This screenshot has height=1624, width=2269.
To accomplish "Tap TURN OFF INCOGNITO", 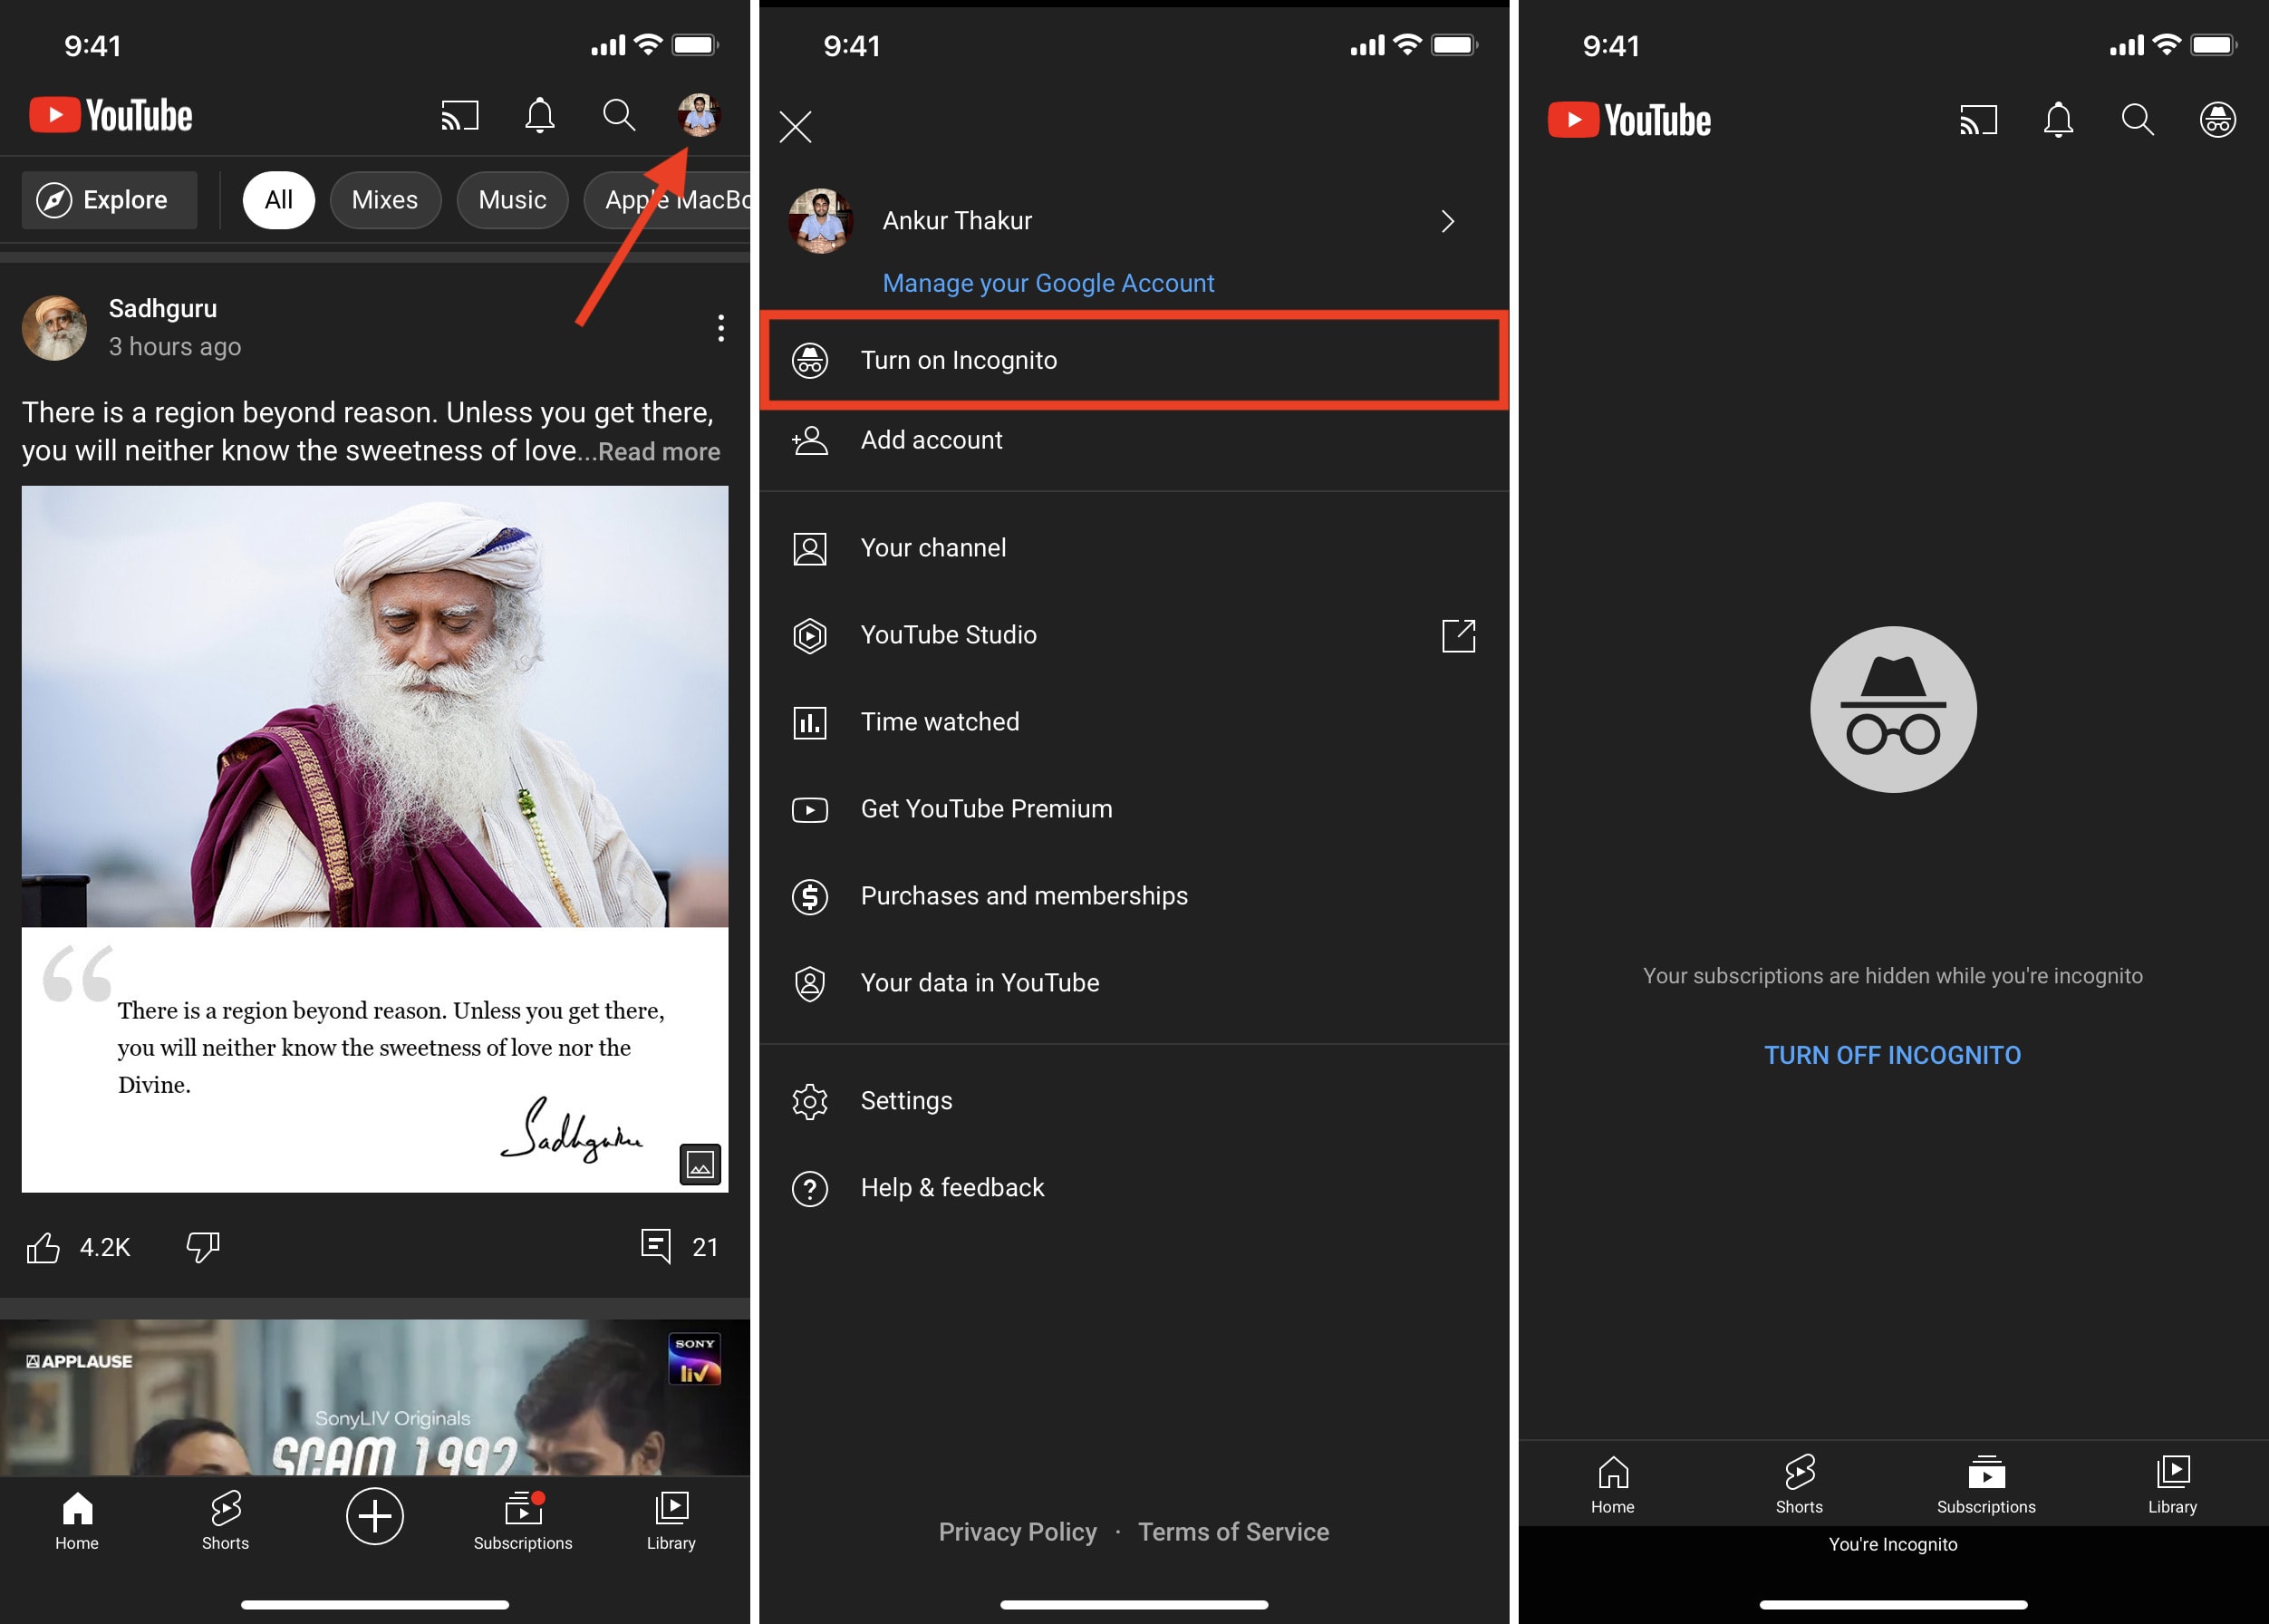I will coord(1892,1055).
